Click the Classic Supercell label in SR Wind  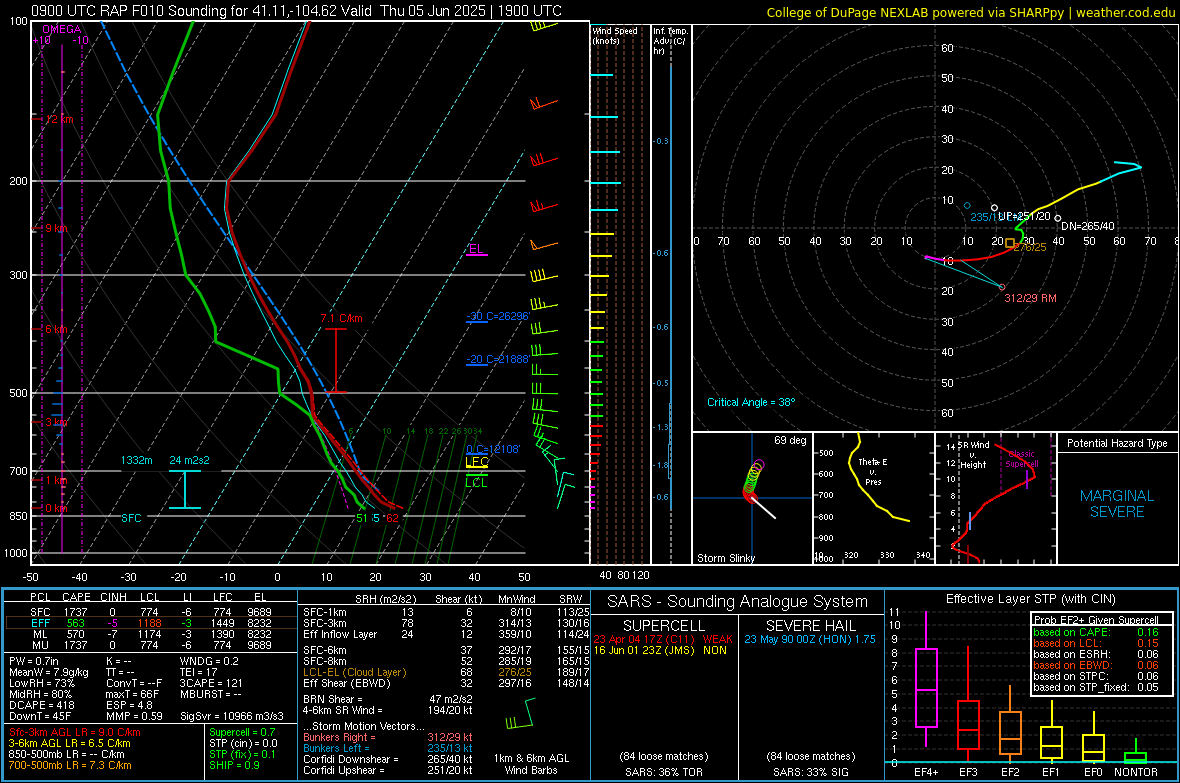[x=1022, y=459]
